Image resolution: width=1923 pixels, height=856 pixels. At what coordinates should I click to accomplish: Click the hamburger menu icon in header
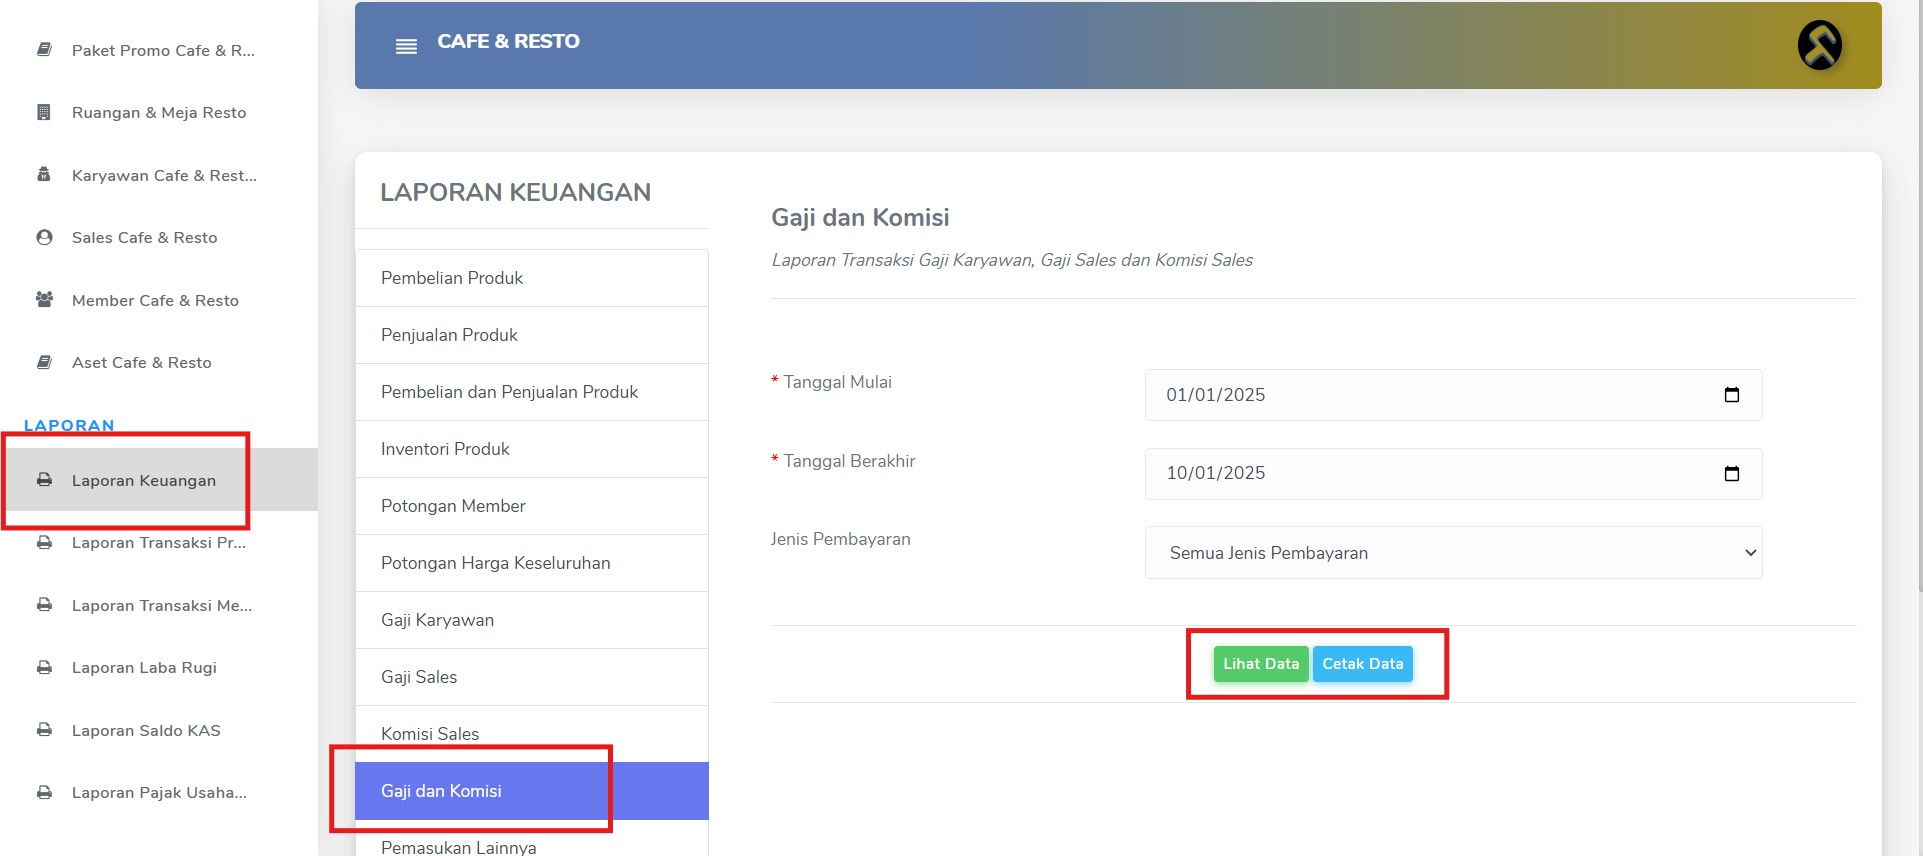point(406,46)
